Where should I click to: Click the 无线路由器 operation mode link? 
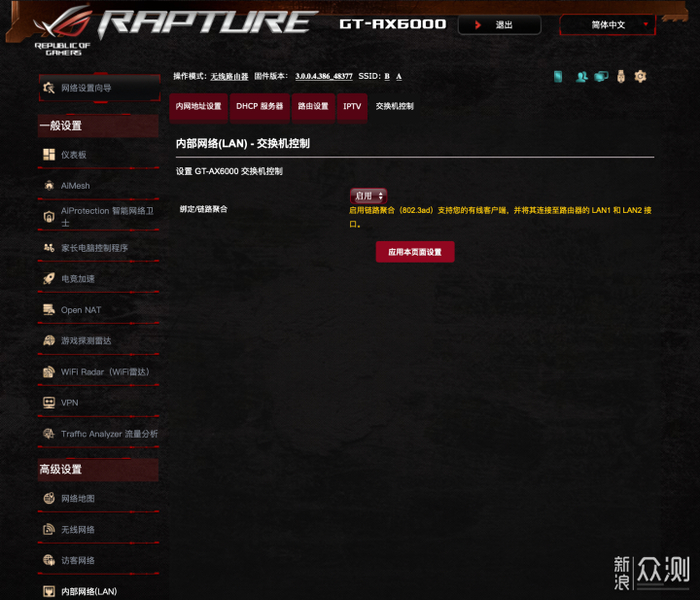click(x=229, y=76)
